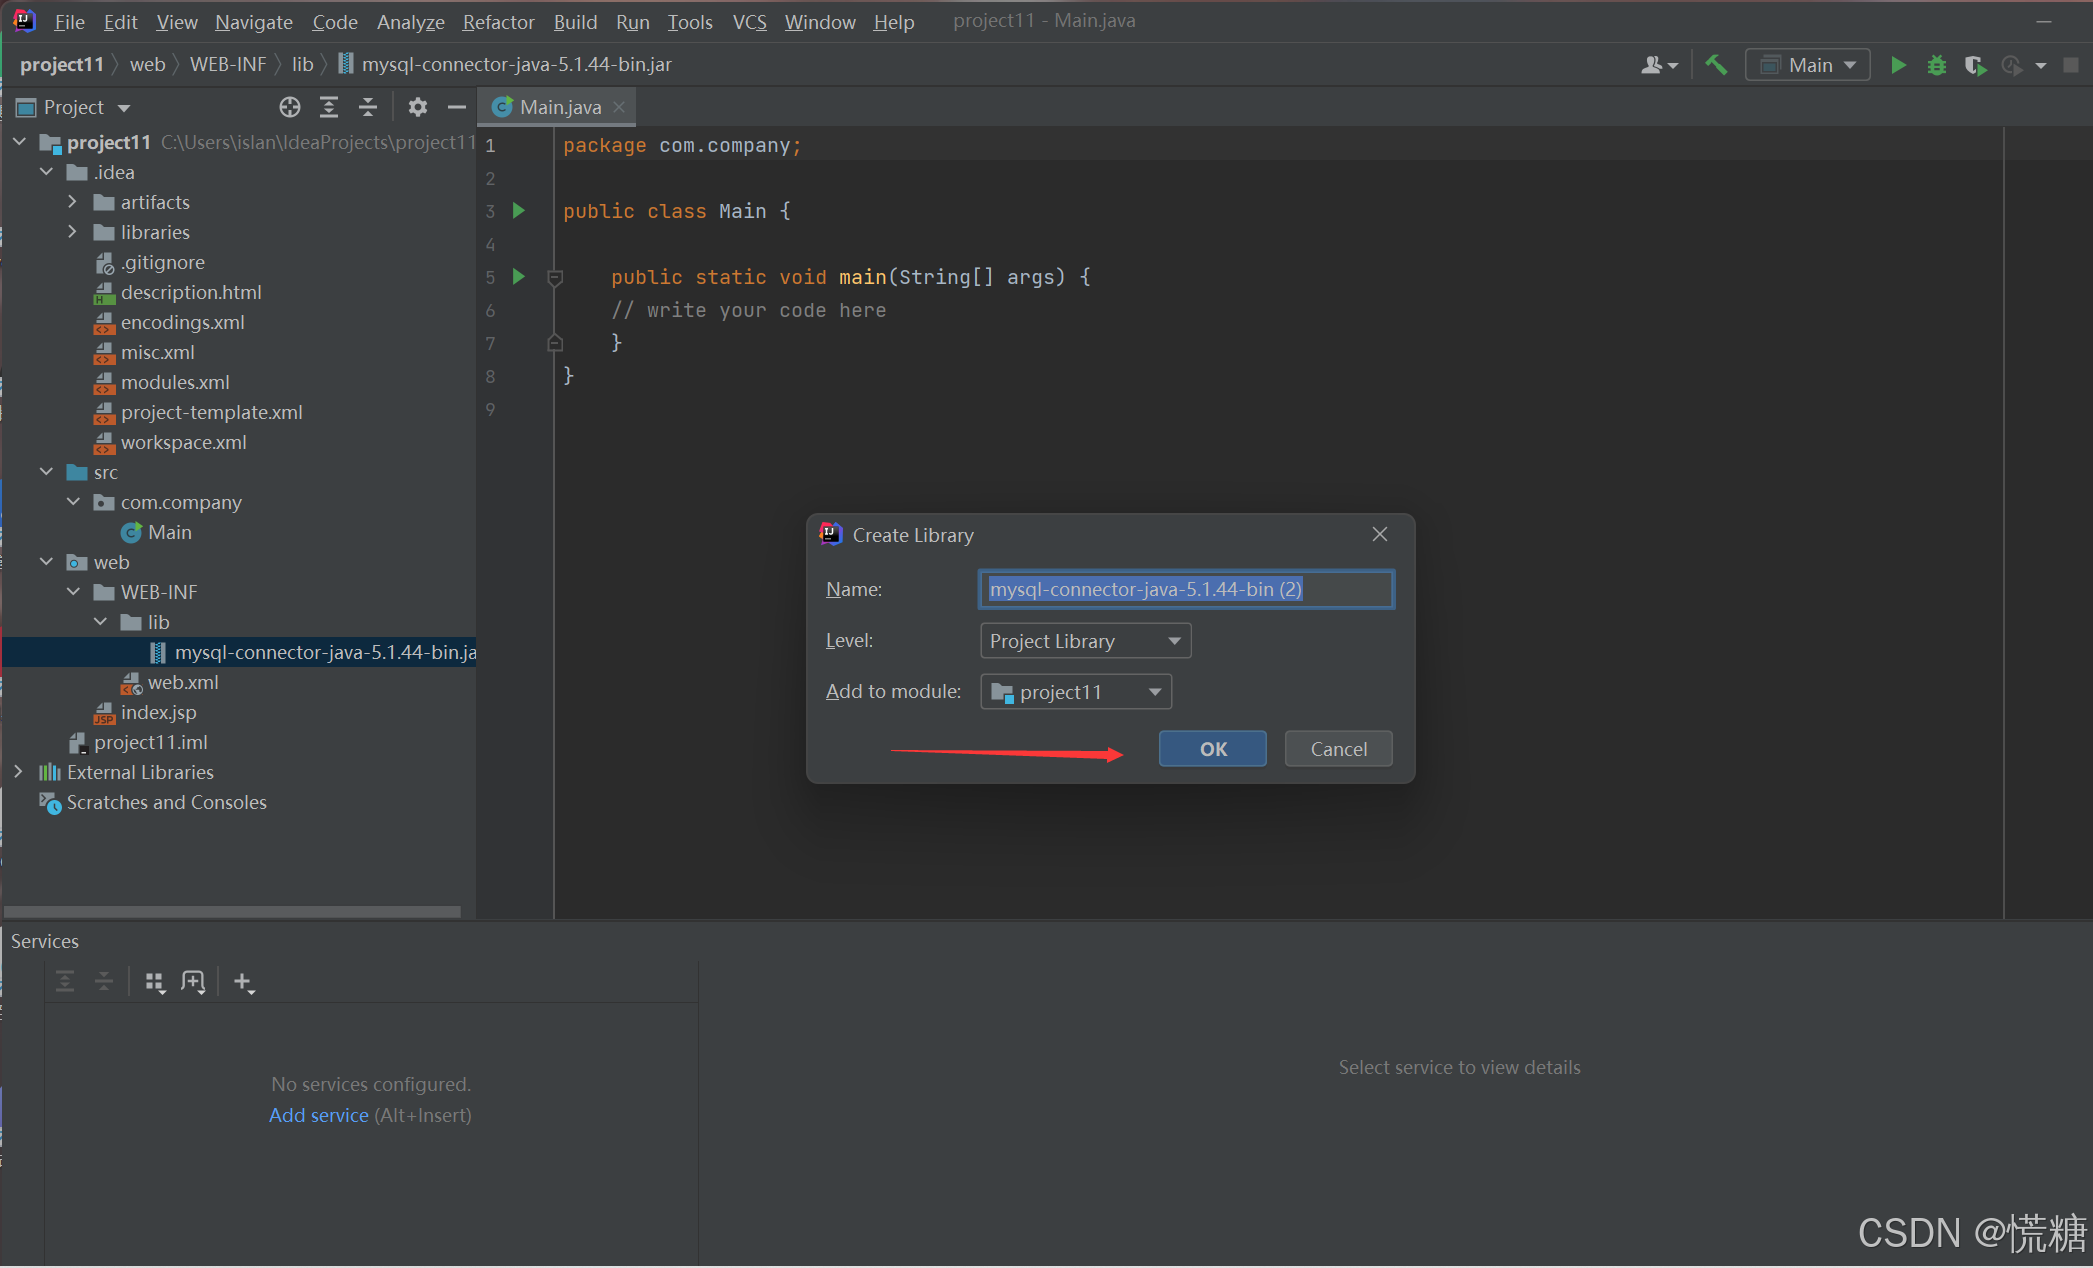Open the profiler run icon
This screenshot has height=1268, width=2093.
2011,65
